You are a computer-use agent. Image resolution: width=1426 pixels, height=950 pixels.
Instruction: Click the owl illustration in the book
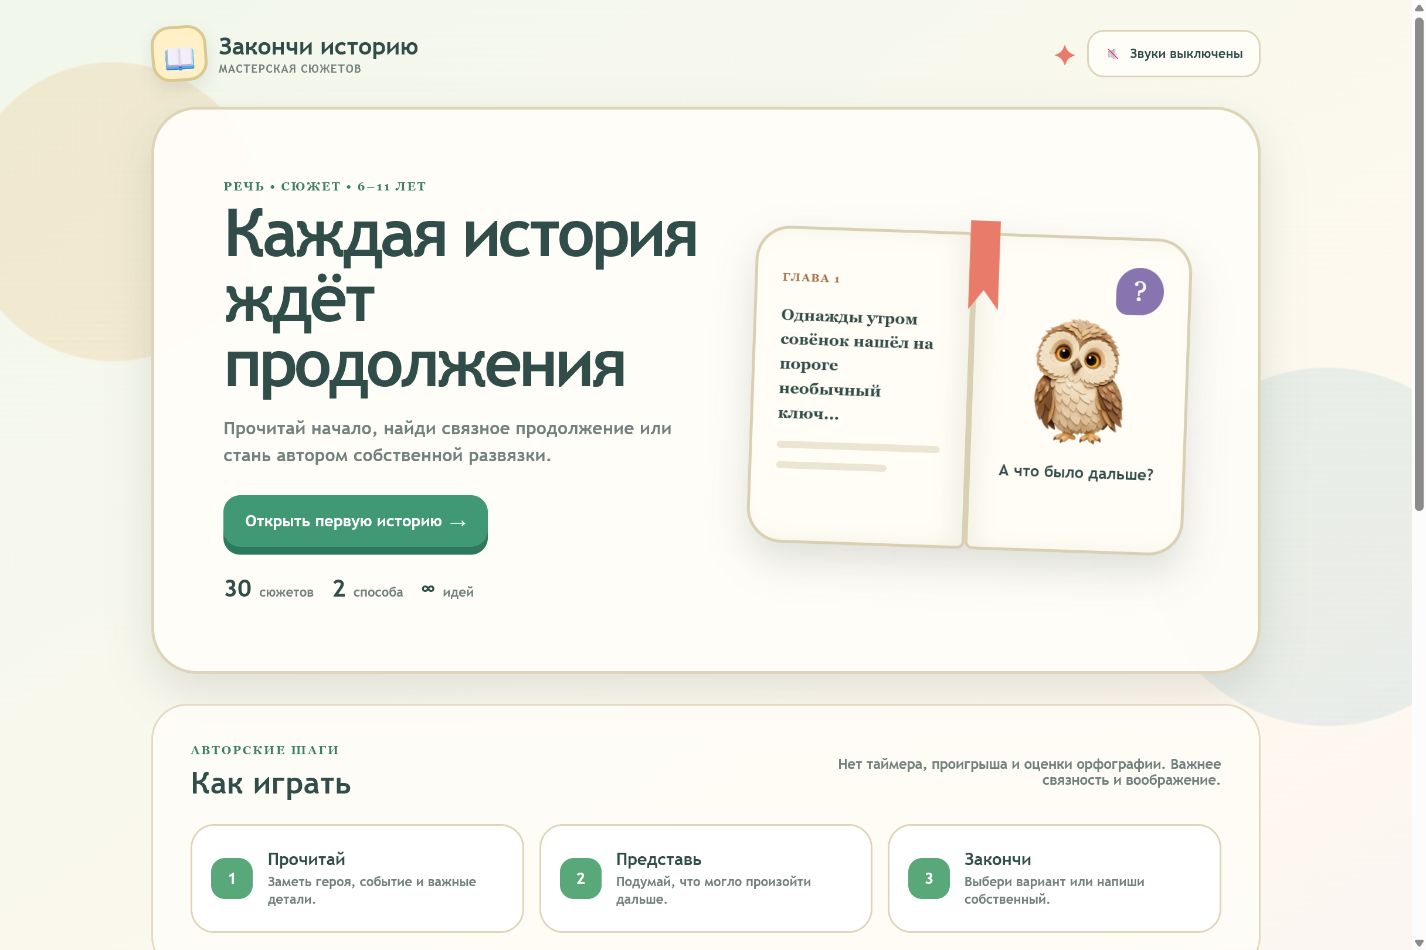point(1077,381)
